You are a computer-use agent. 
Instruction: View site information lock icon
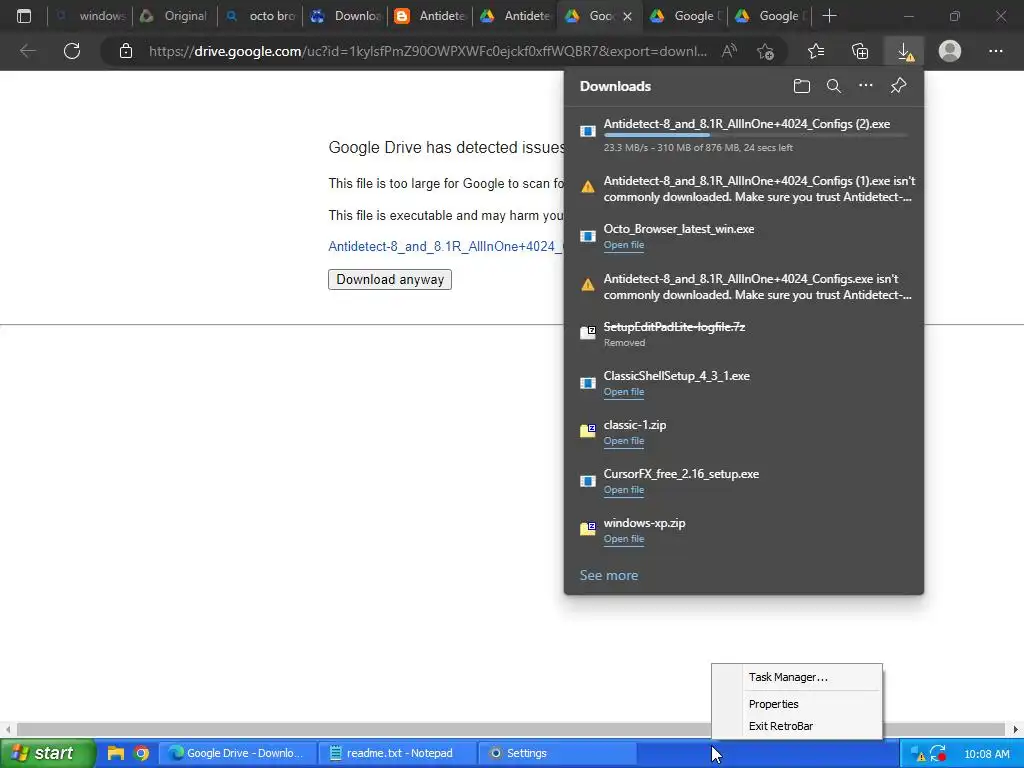[x=126, y=51]
